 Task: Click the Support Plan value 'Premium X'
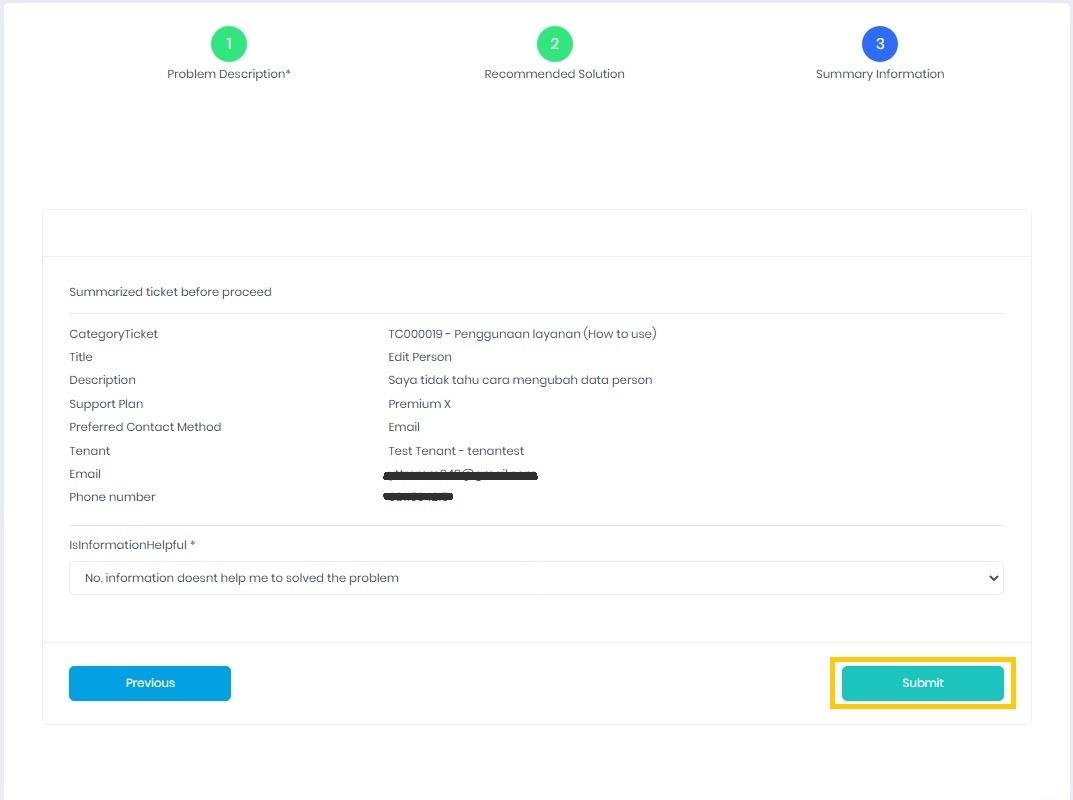tap(419, 403)
